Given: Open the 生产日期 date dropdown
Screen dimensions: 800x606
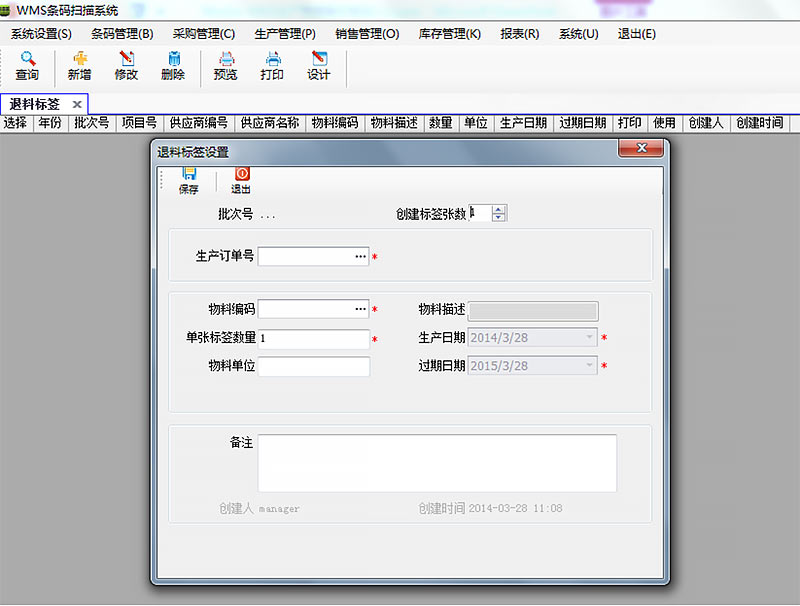Looking at the screenshot, I should pyautogui.click(x=588, y=338).
